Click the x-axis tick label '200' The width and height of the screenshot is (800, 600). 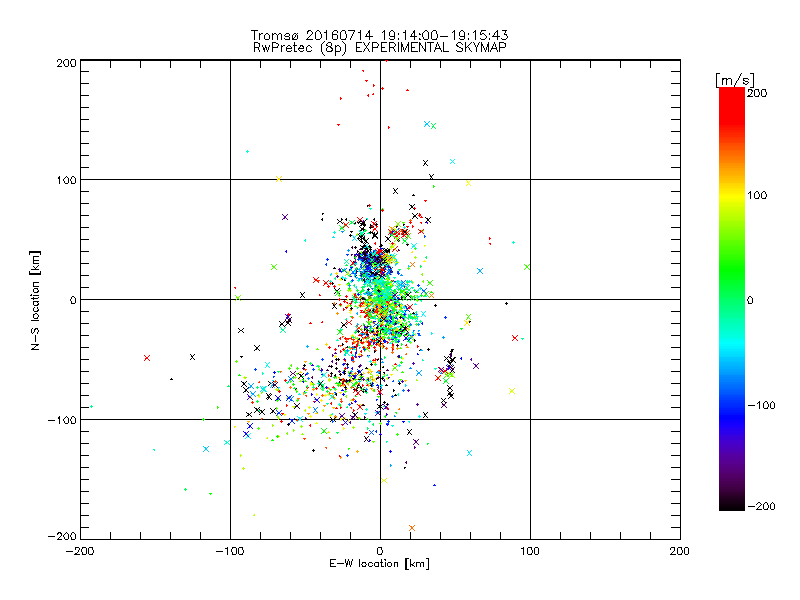[x=680, y=551]
